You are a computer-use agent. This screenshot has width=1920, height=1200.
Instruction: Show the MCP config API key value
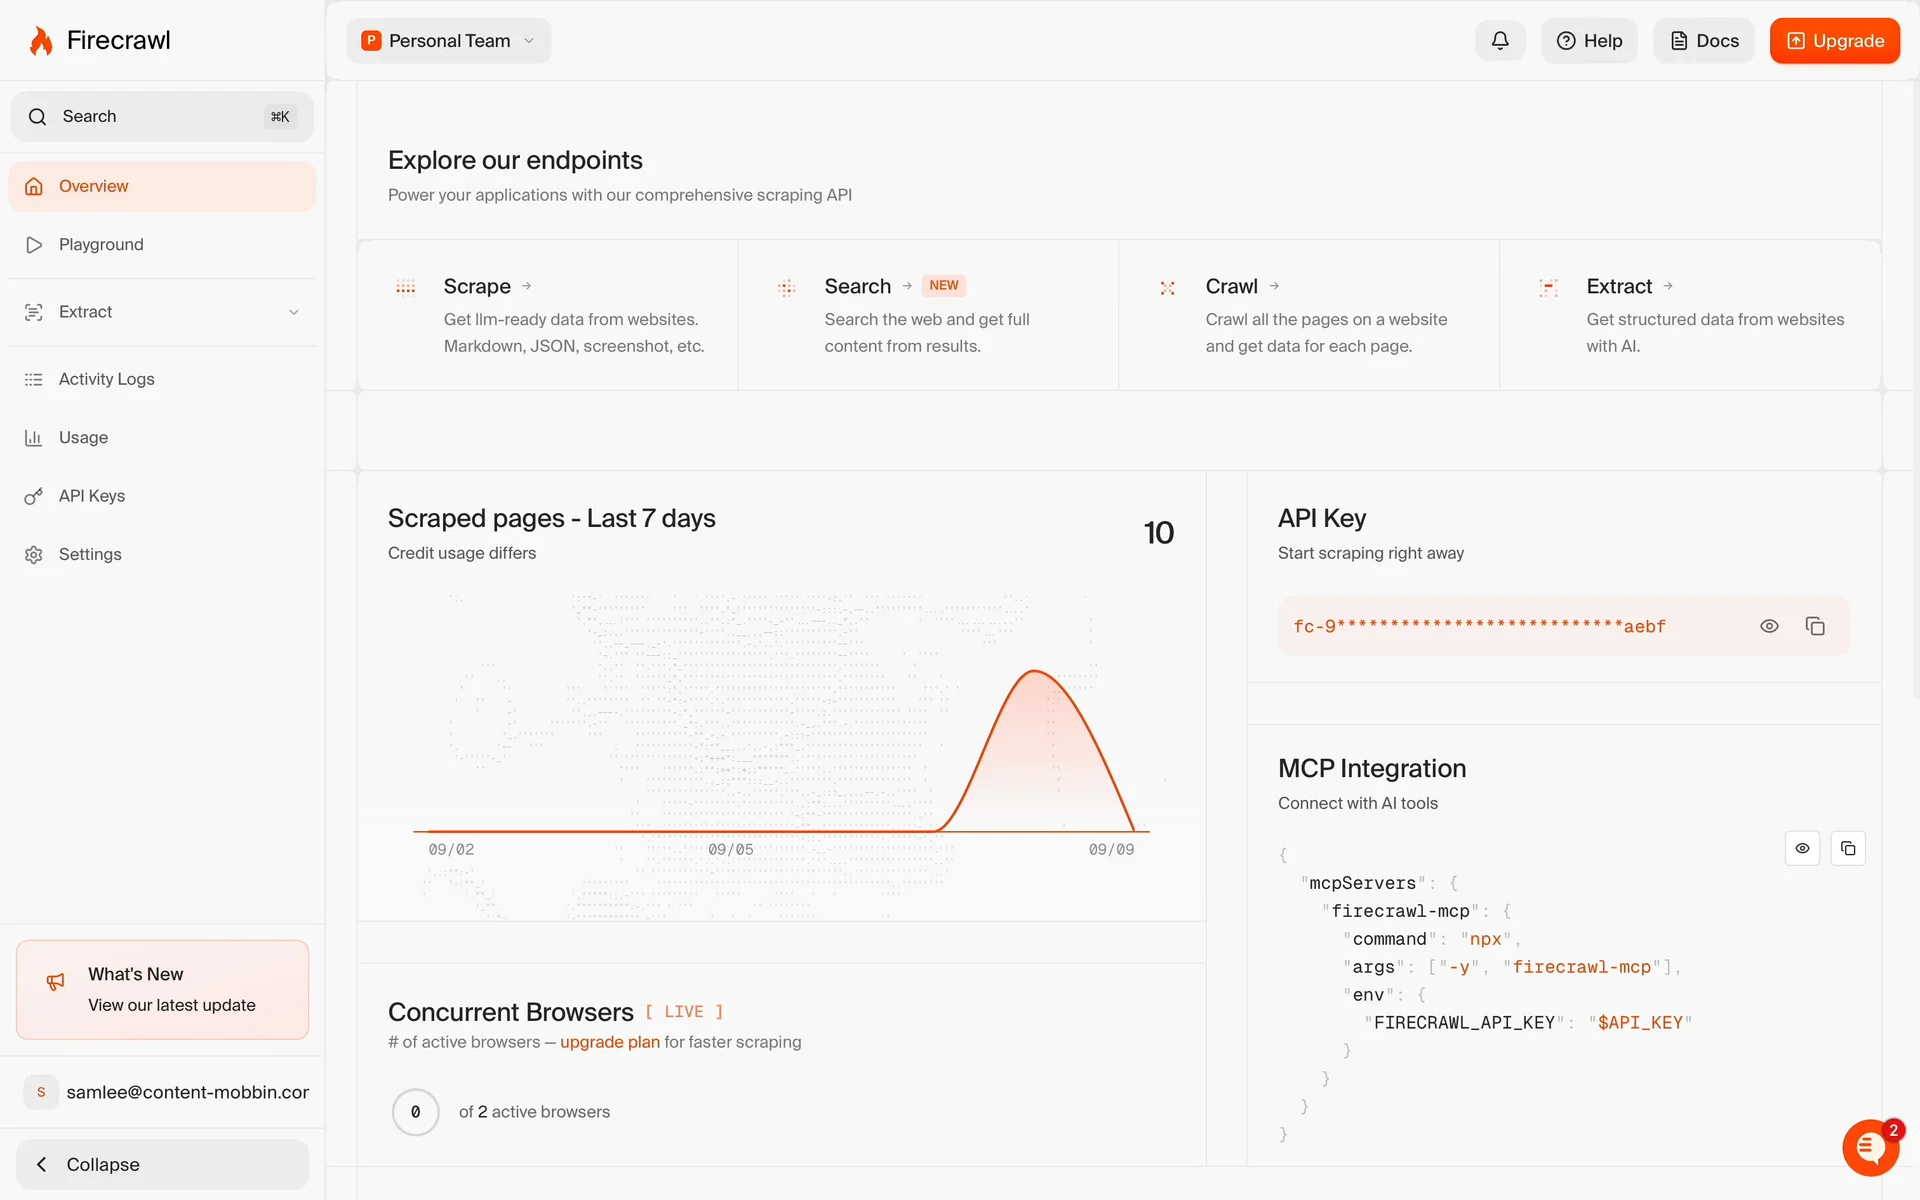(1802, 848)
